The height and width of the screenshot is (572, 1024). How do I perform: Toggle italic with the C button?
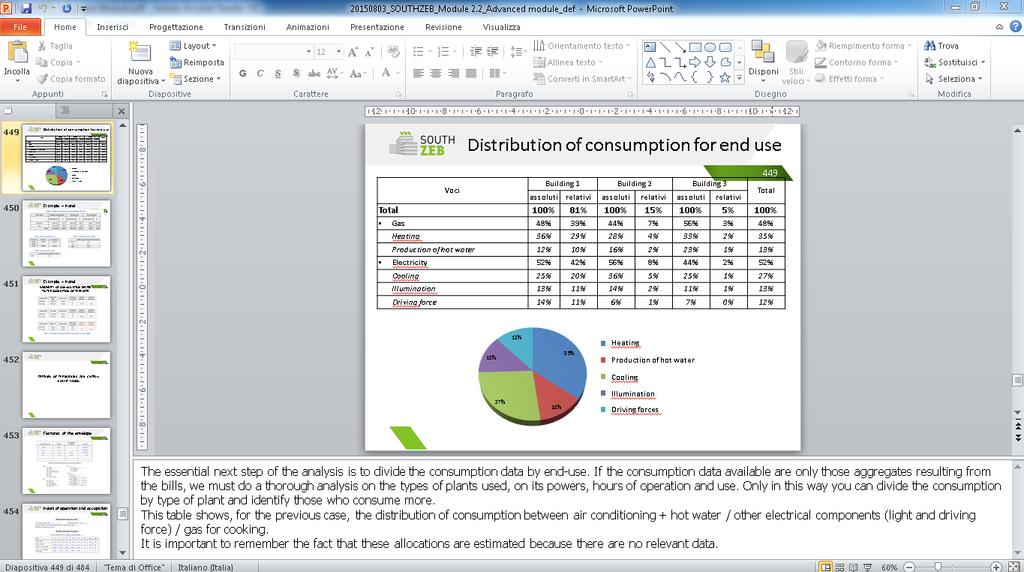tap(260, 73)
